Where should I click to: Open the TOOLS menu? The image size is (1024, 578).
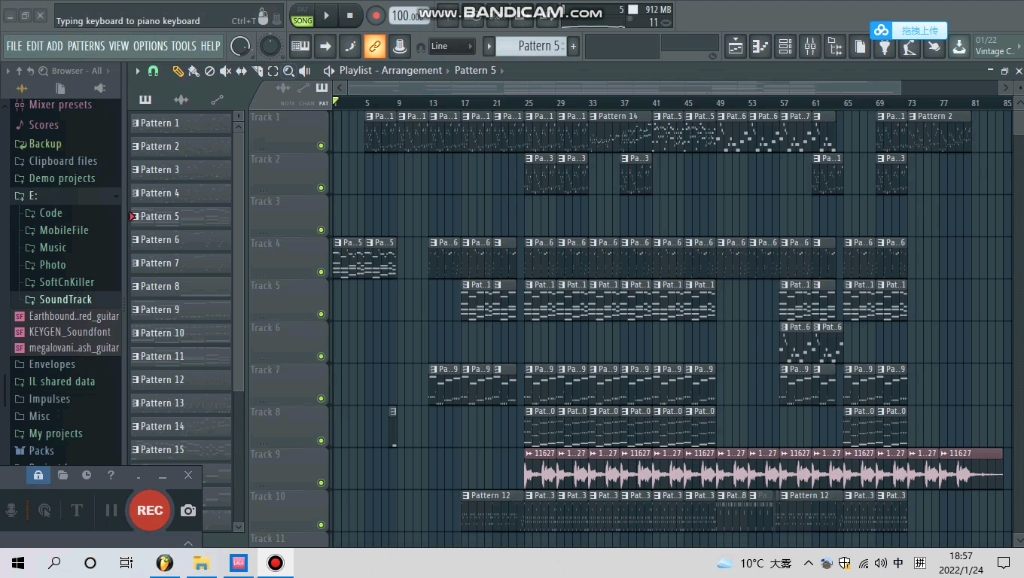pos(184,46)
